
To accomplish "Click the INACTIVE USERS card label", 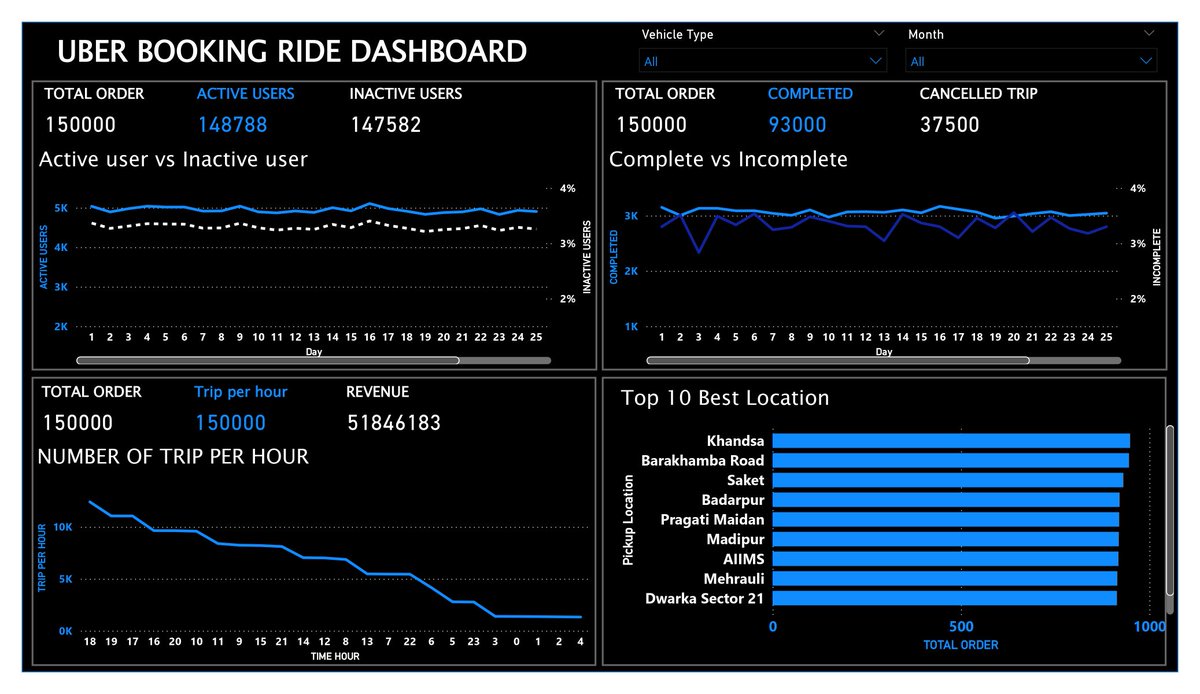I will click(406, 94).
